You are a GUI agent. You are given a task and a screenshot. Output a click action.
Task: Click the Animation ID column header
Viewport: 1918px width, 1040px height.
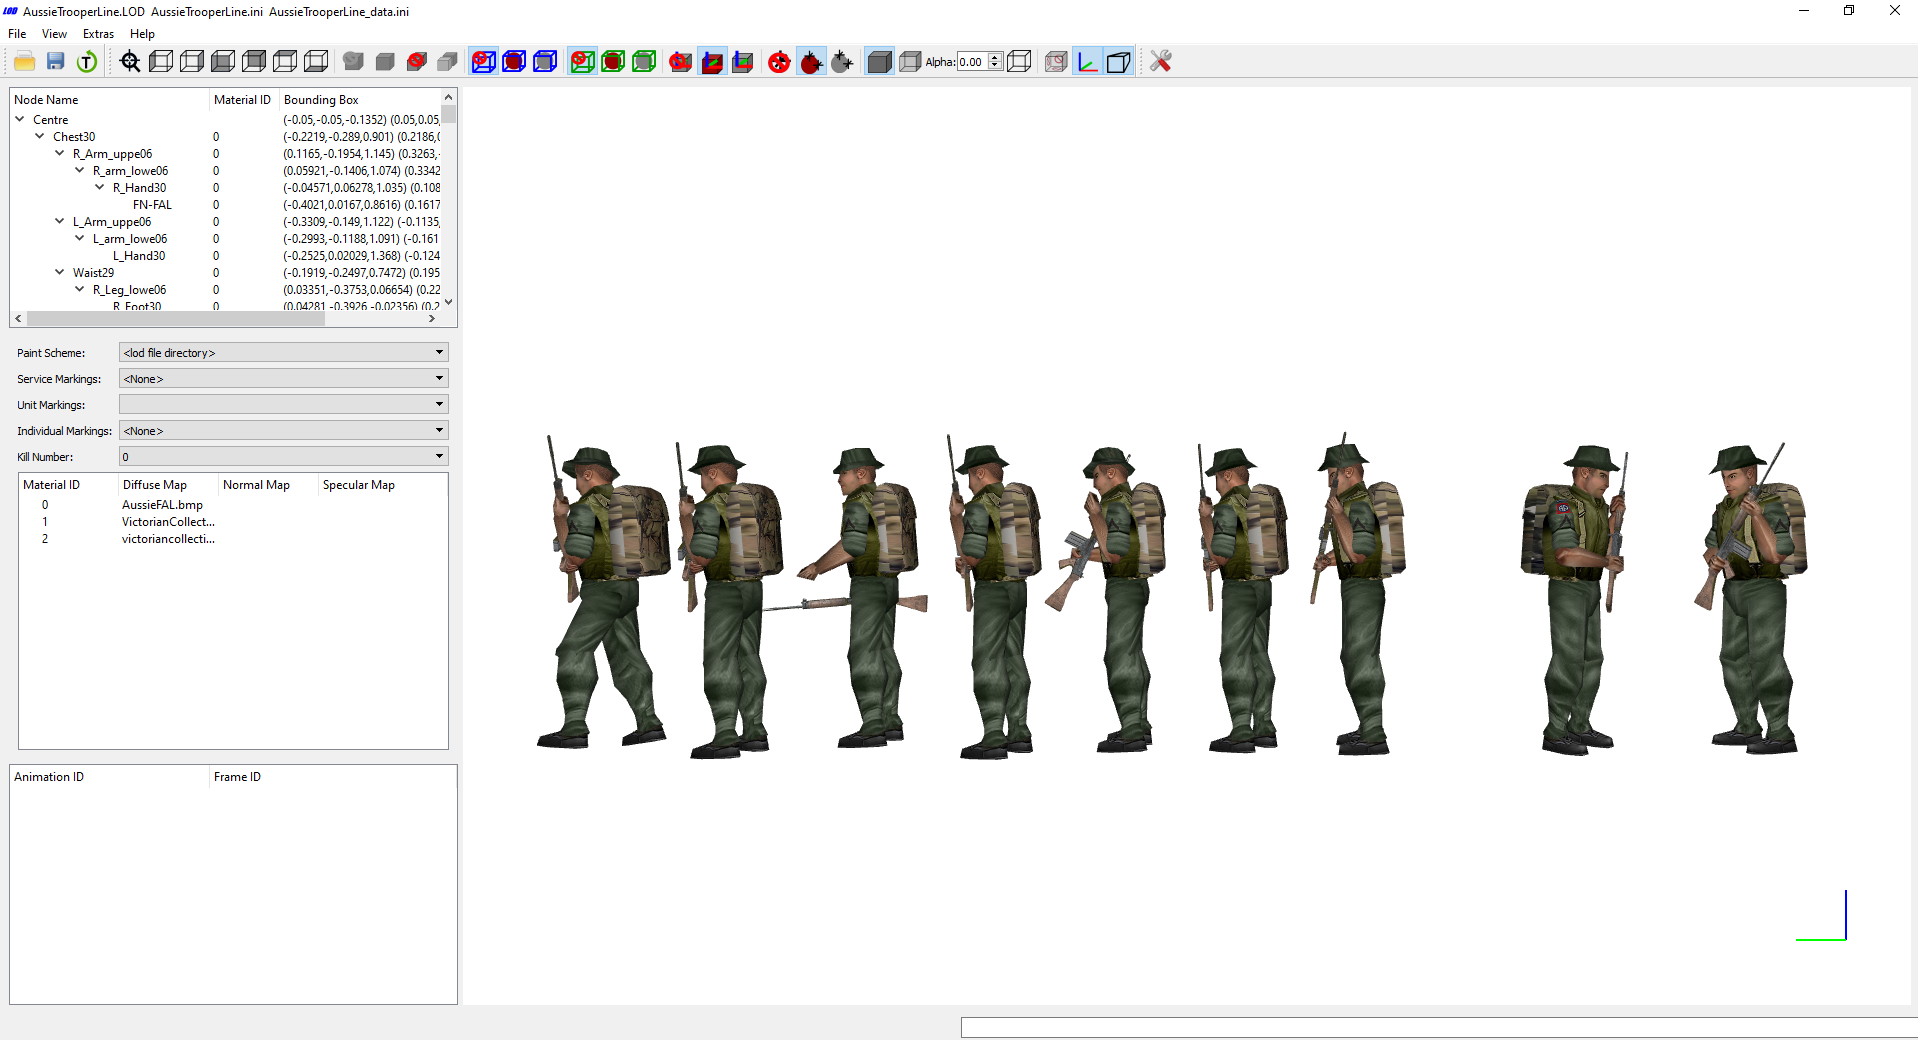tap(109, 777)
